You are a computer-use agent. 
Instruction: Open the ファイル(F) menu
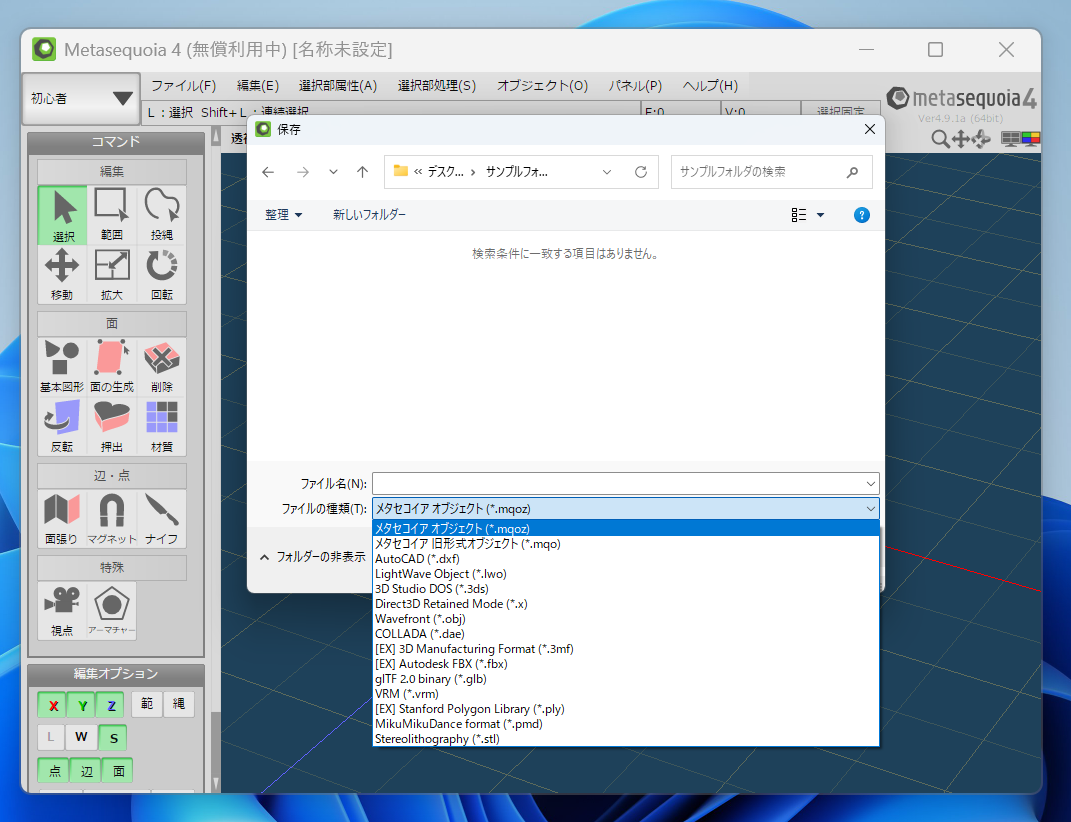183,85
